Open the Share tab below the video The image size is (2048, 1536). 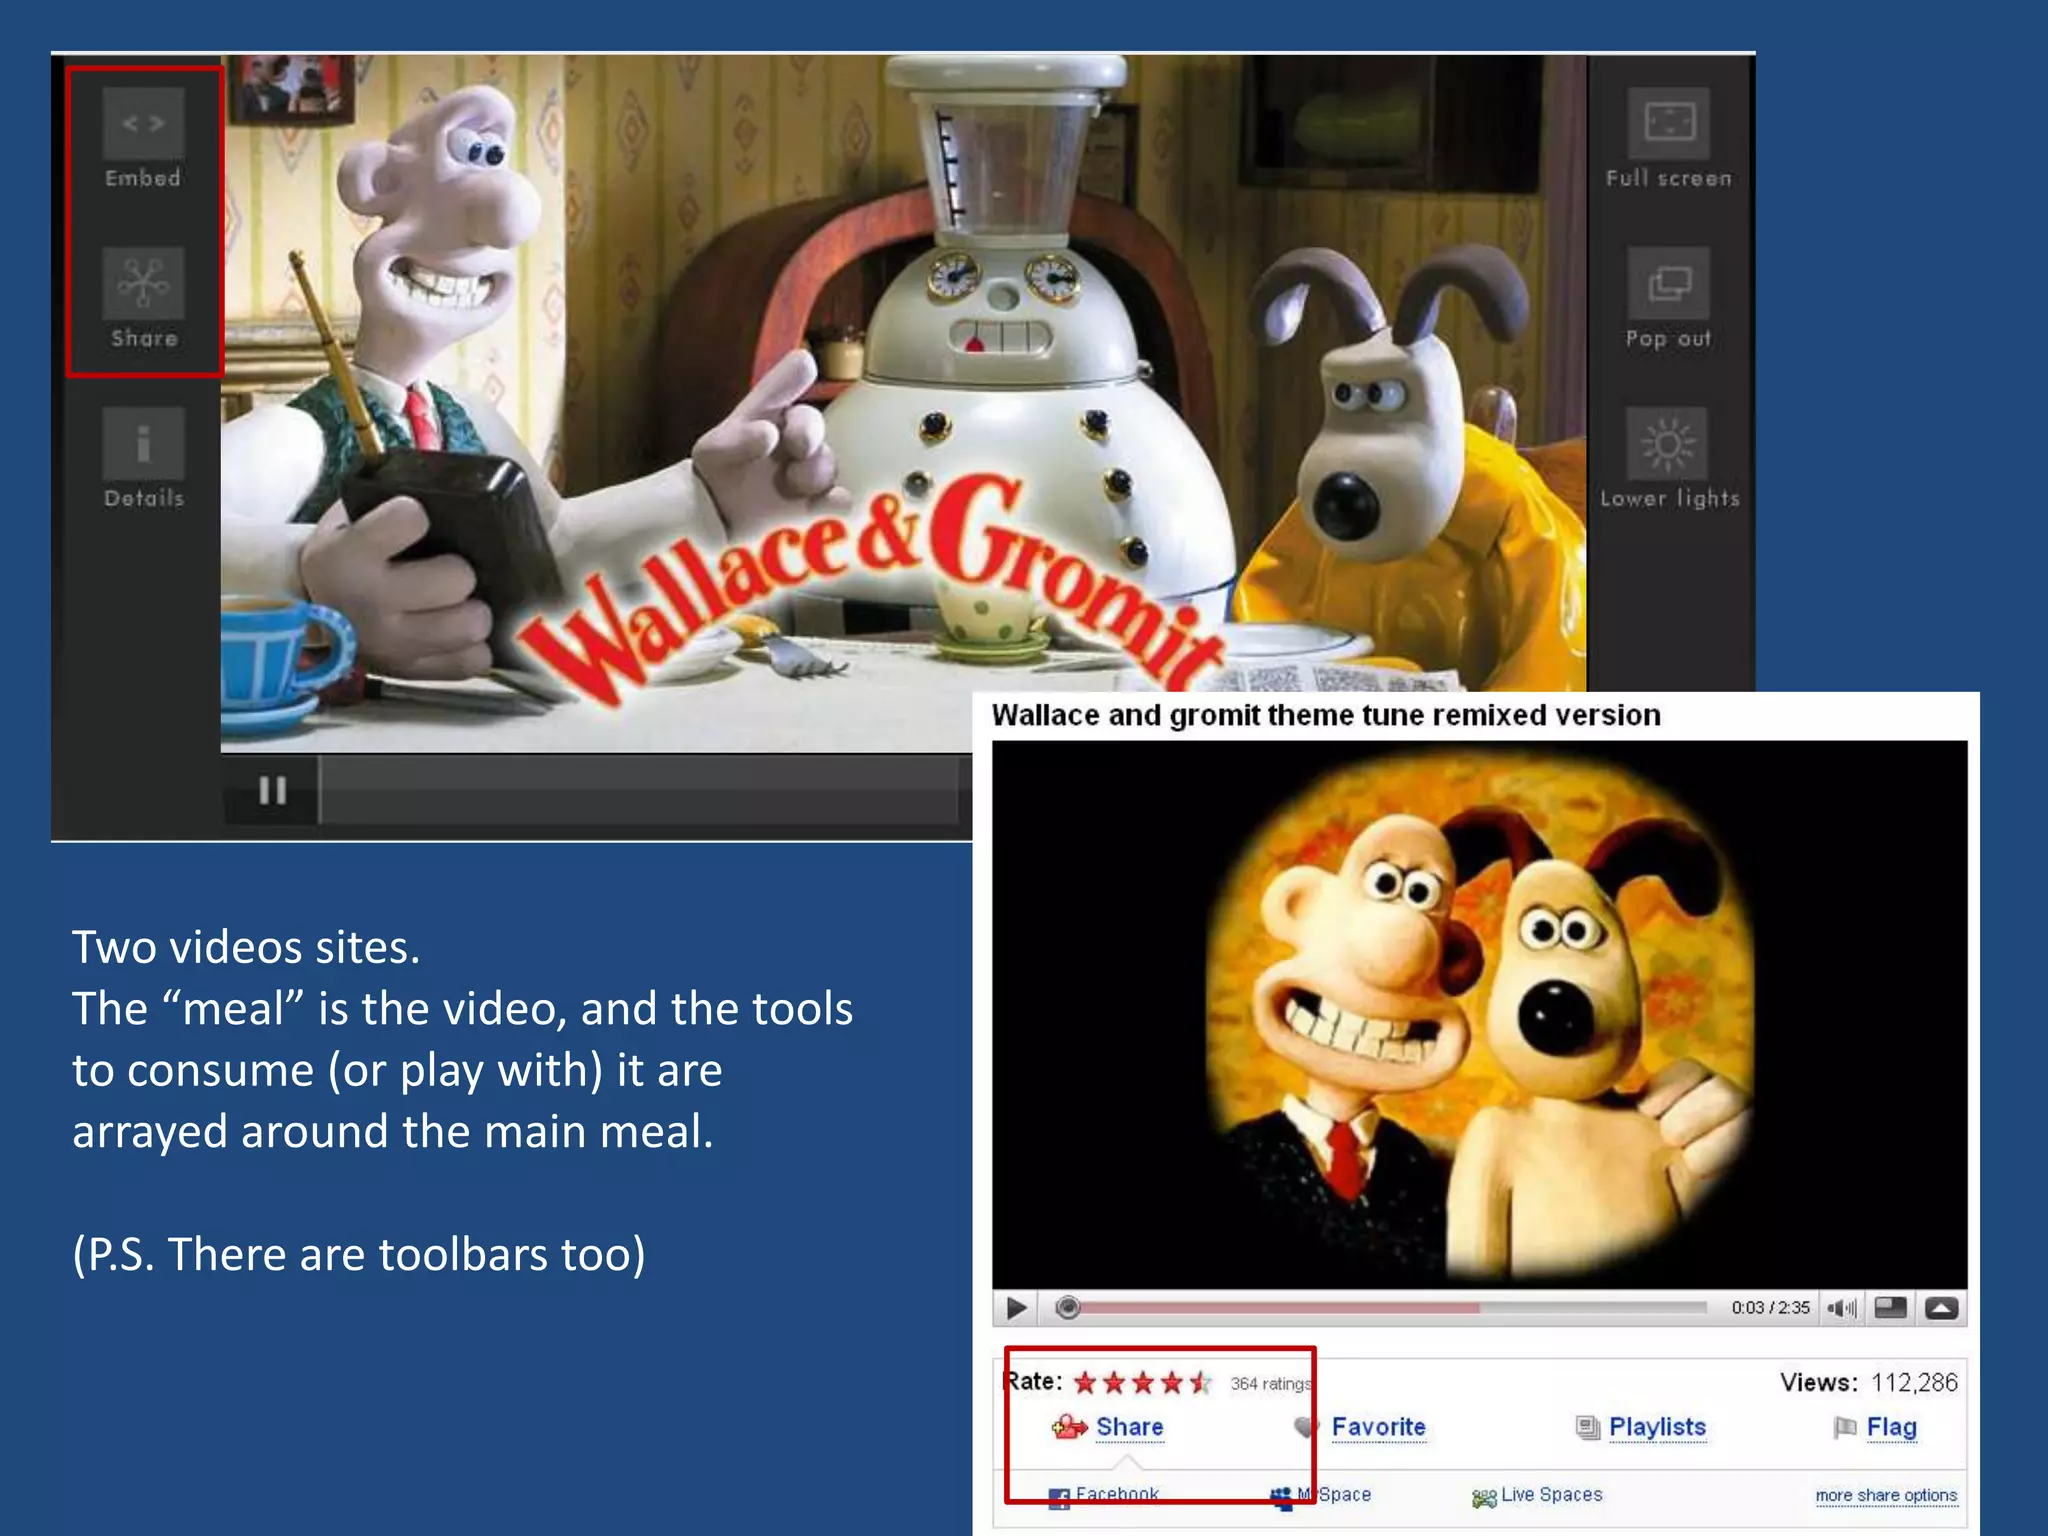click(x=1128, y=1427)
